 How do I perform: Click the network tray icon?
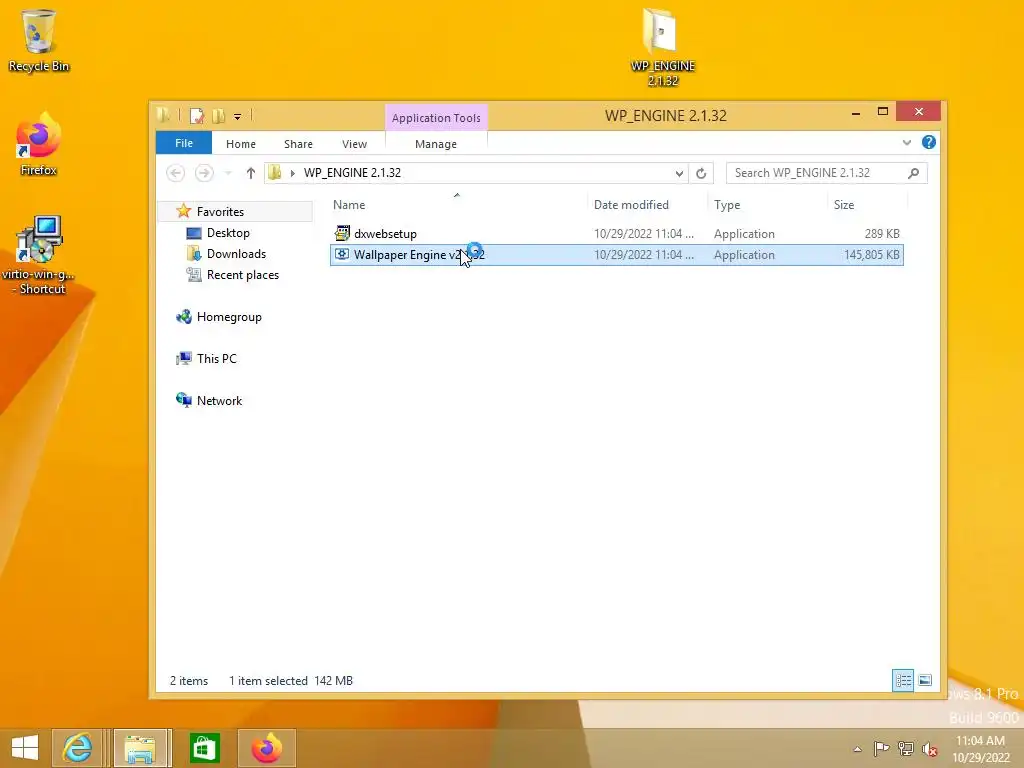coord(906,749)
